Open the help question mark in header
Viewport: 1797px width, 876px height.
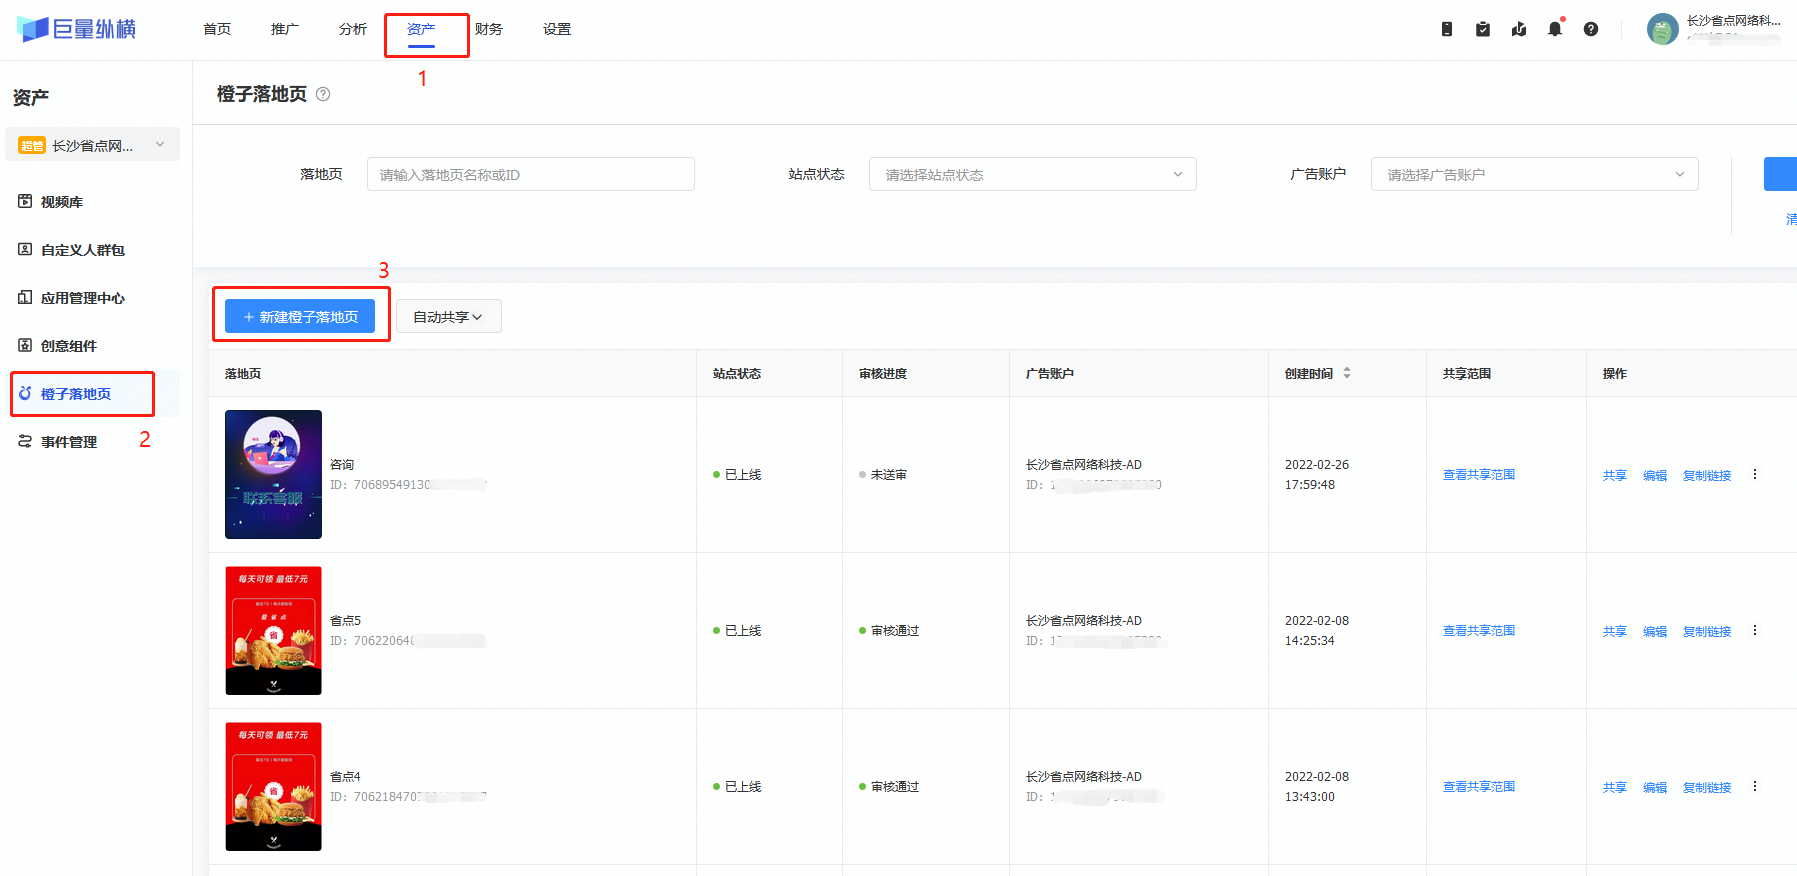click(1591, 29)
